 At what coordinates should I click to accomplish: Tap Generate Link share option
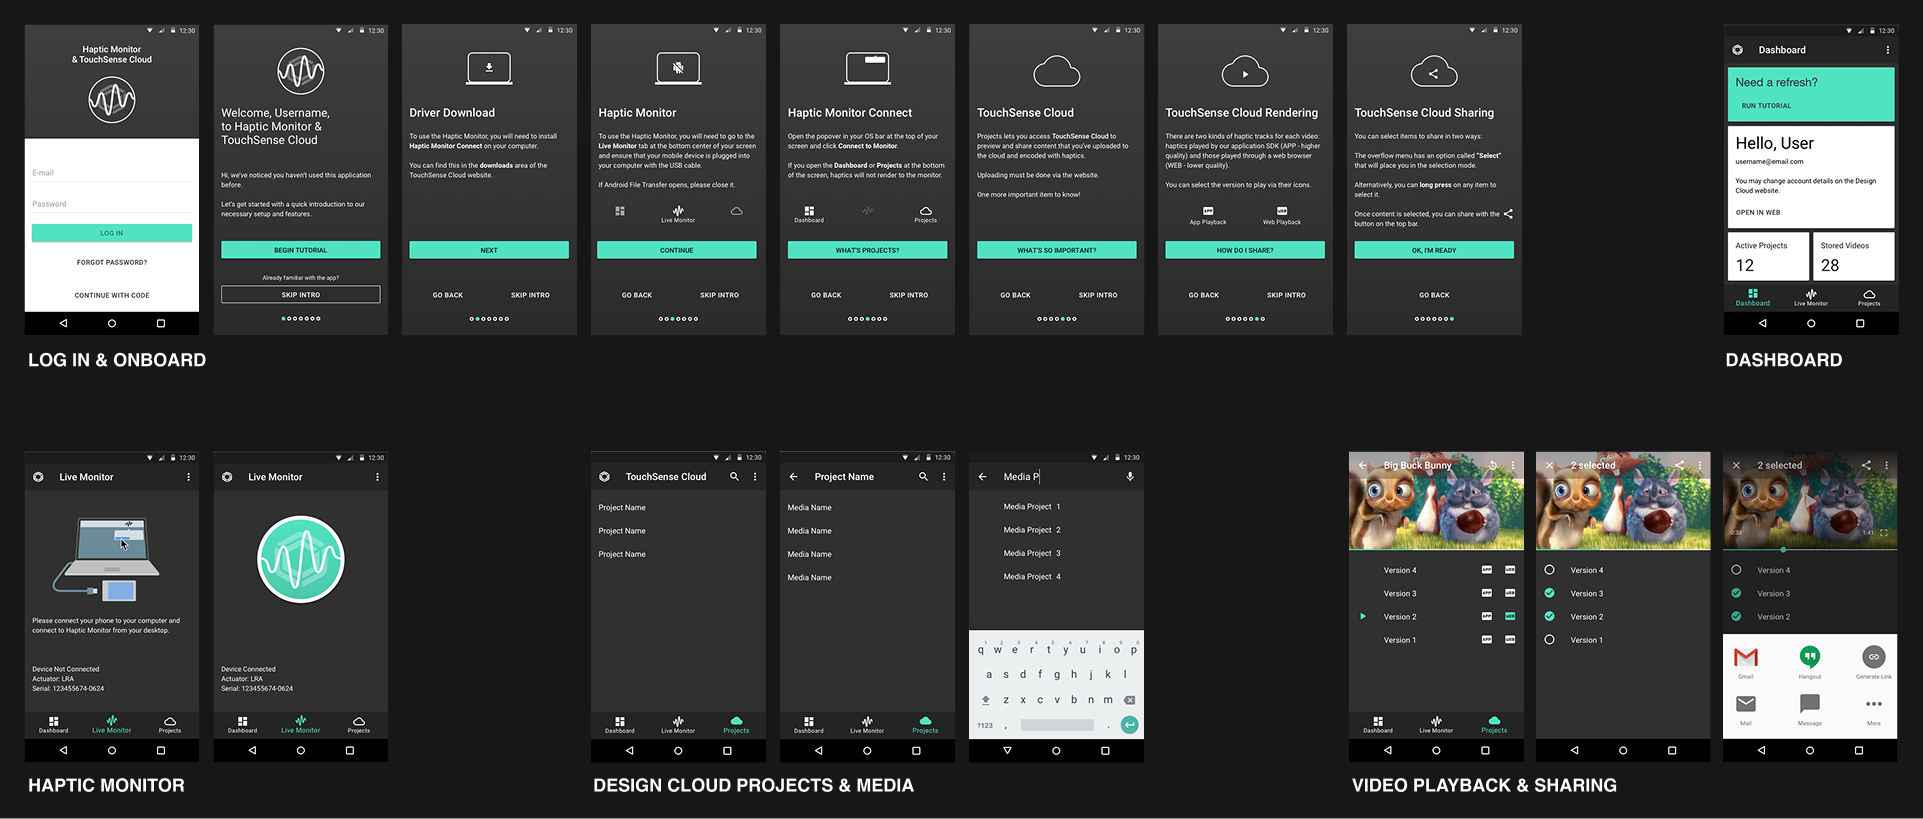coord(1874,661)
